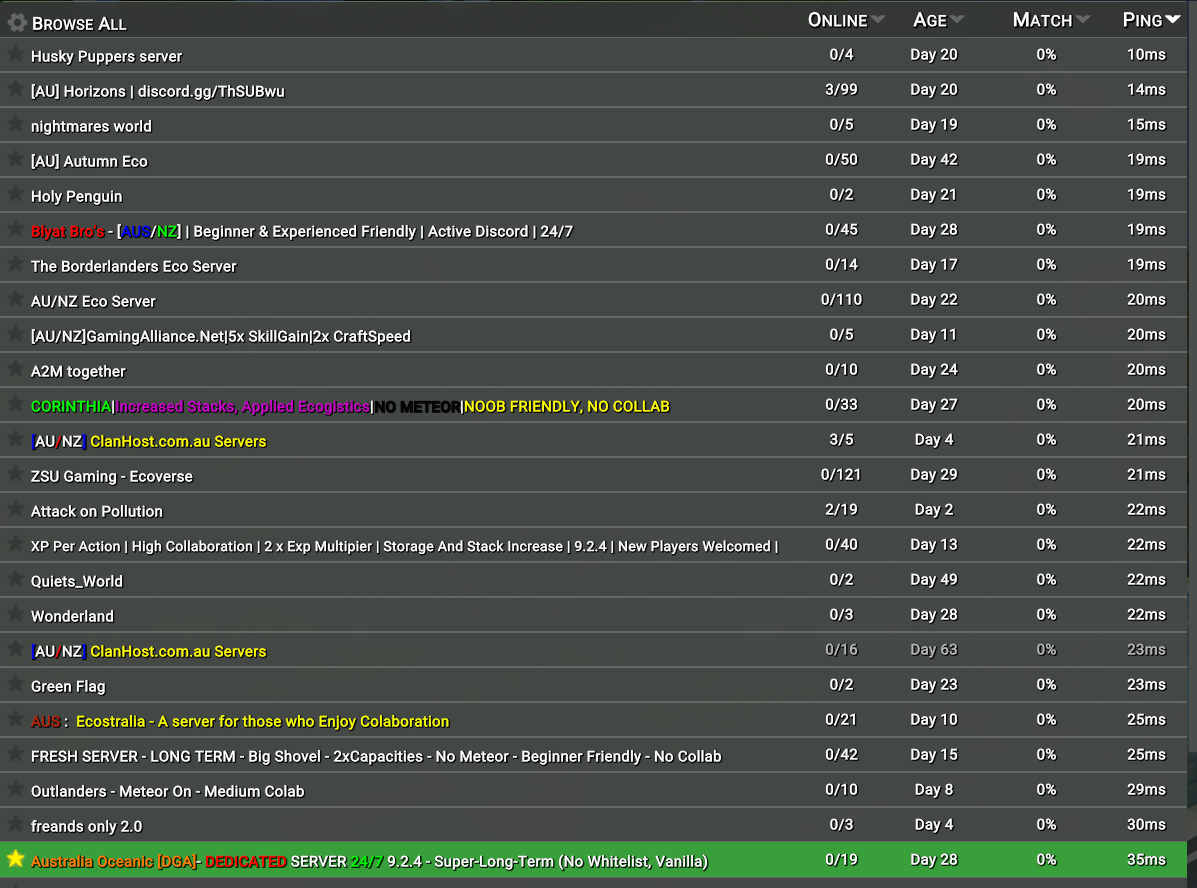Toggle favorite on A2M together server

coord(14,370)
